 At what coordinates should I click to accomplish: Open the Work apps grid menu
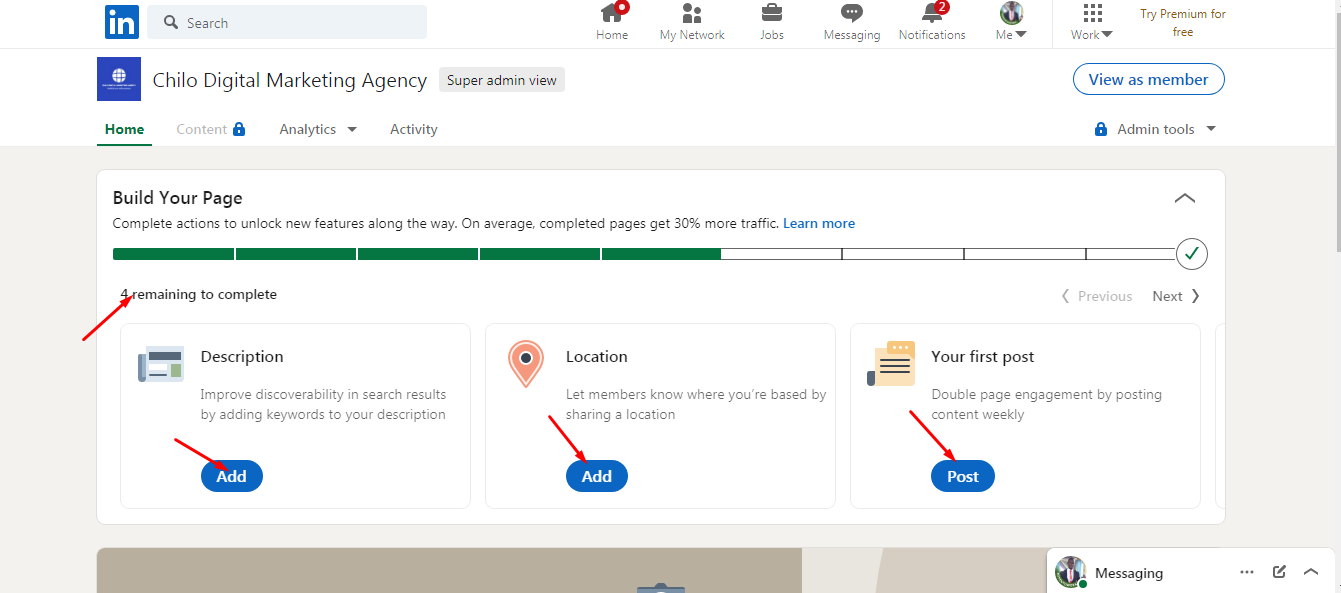pyautogui.click(x=1092, y=22)
